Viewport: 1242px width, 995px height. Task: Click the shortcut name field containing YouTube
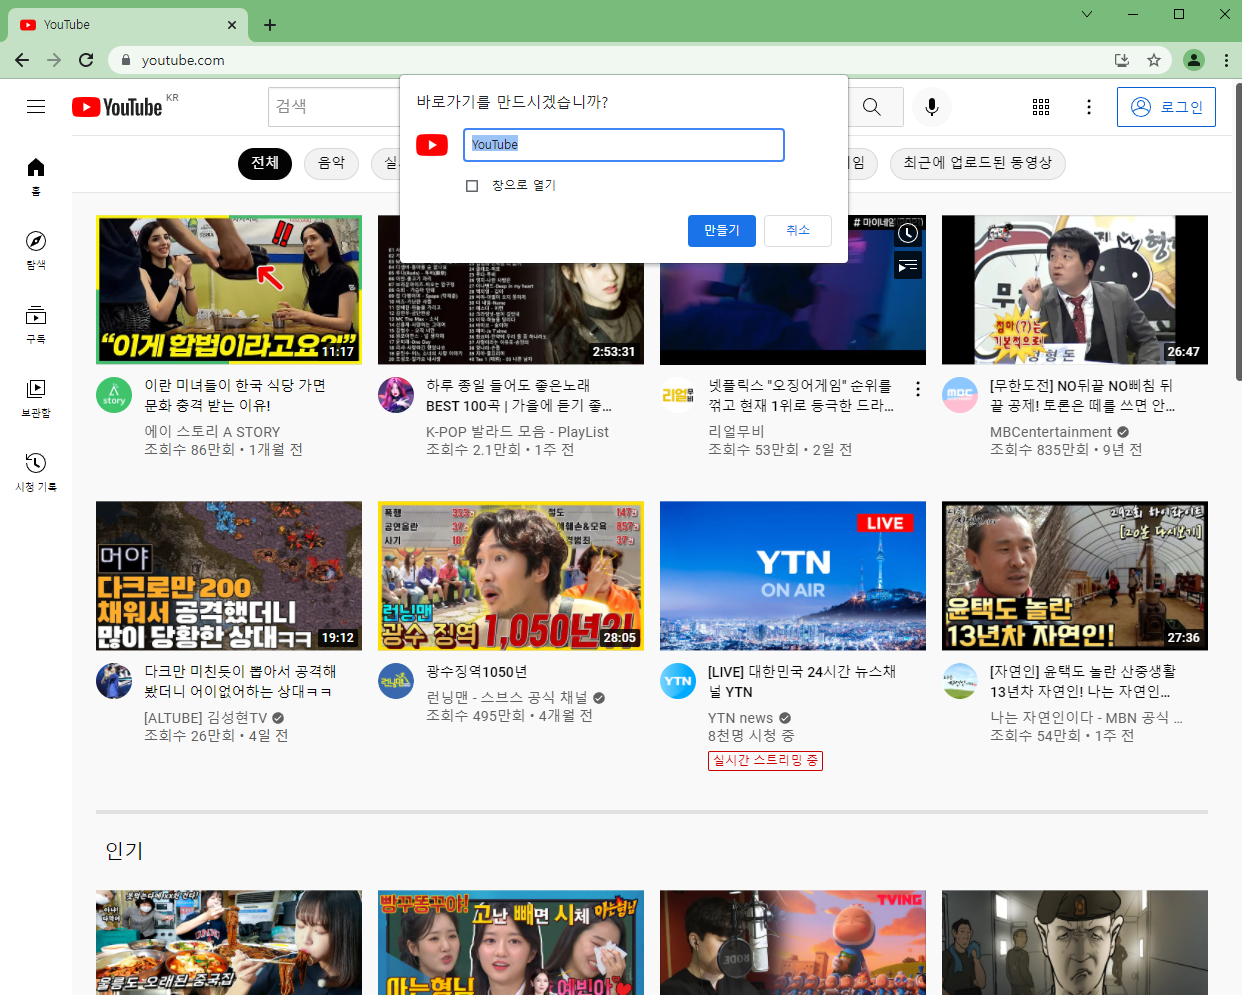[x=624, y=145]
